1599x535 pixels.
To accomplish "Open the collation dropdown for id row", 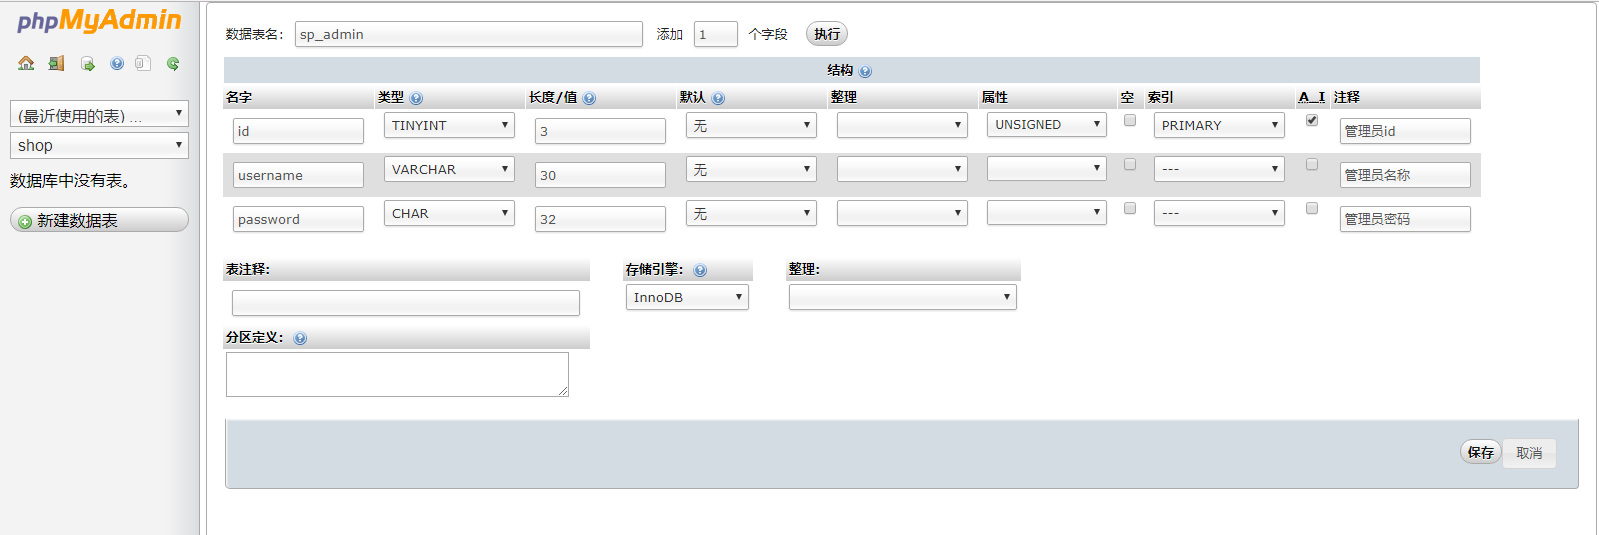I will pyautogui.click(x=902, y=125).
